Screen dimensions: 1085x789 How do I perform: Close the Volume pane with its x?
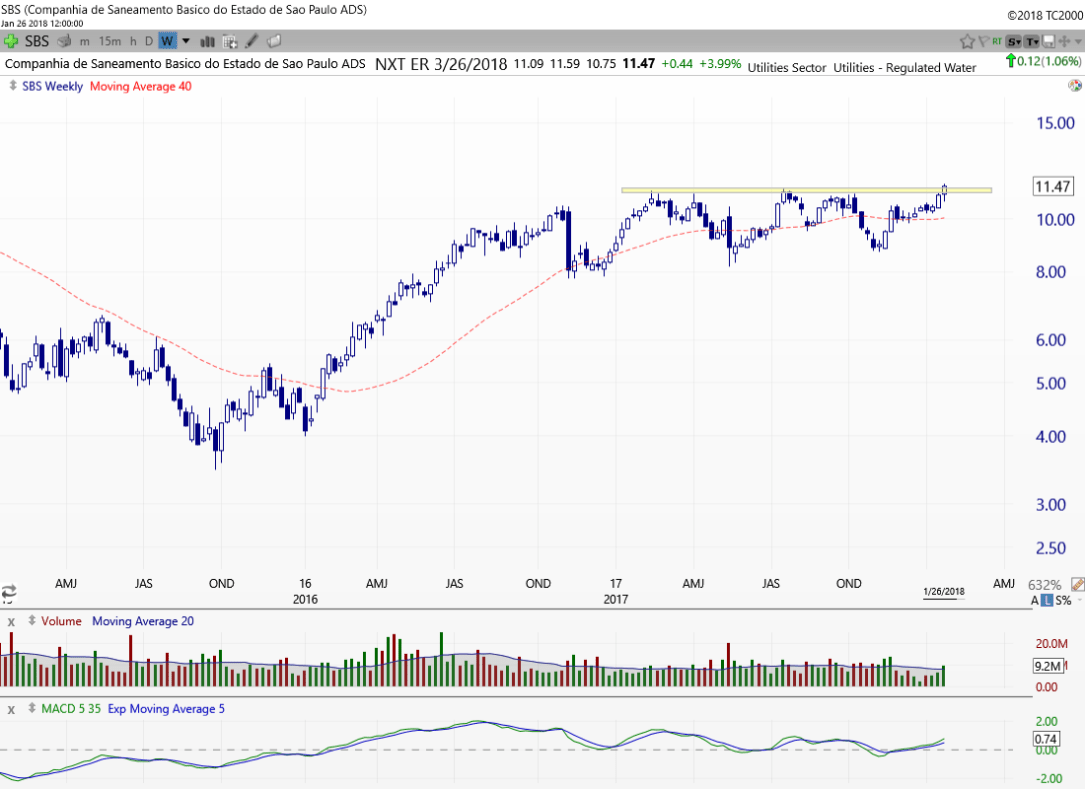coord(12,621)
